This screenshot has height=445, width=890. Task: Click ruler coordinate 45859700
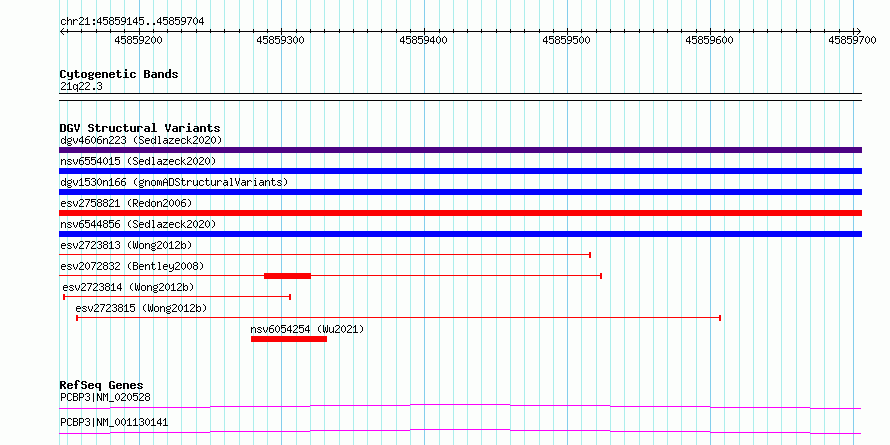click(853, 40)
